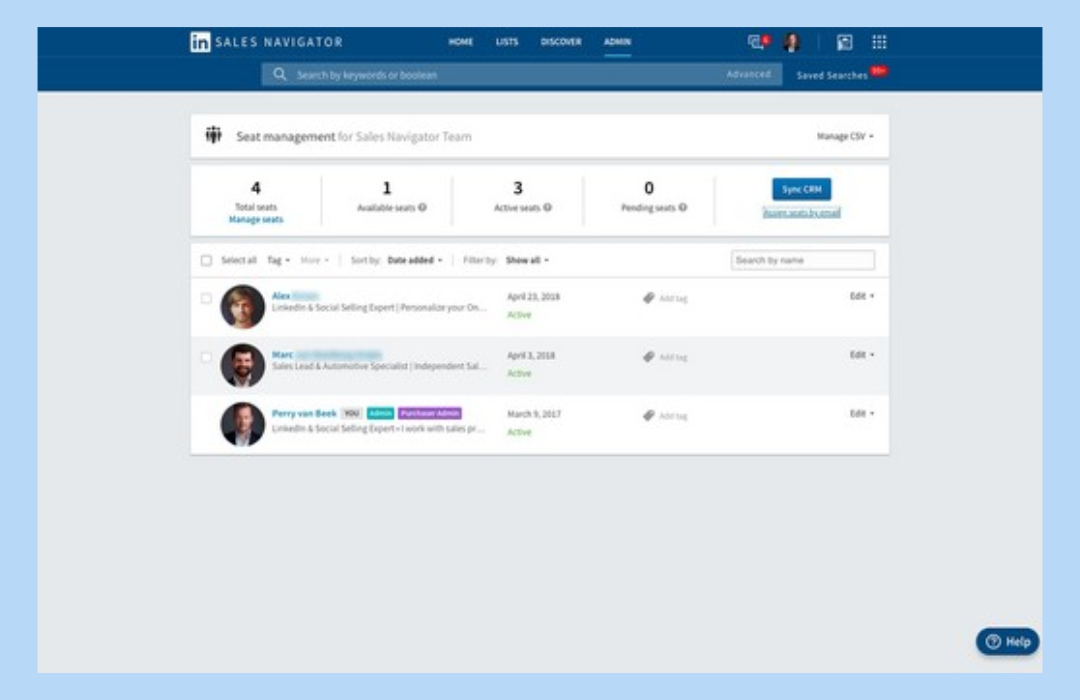Show Active seats info tooltip icon
The width and height of the screenshot is (1080, 700).
tap(548, 207)
